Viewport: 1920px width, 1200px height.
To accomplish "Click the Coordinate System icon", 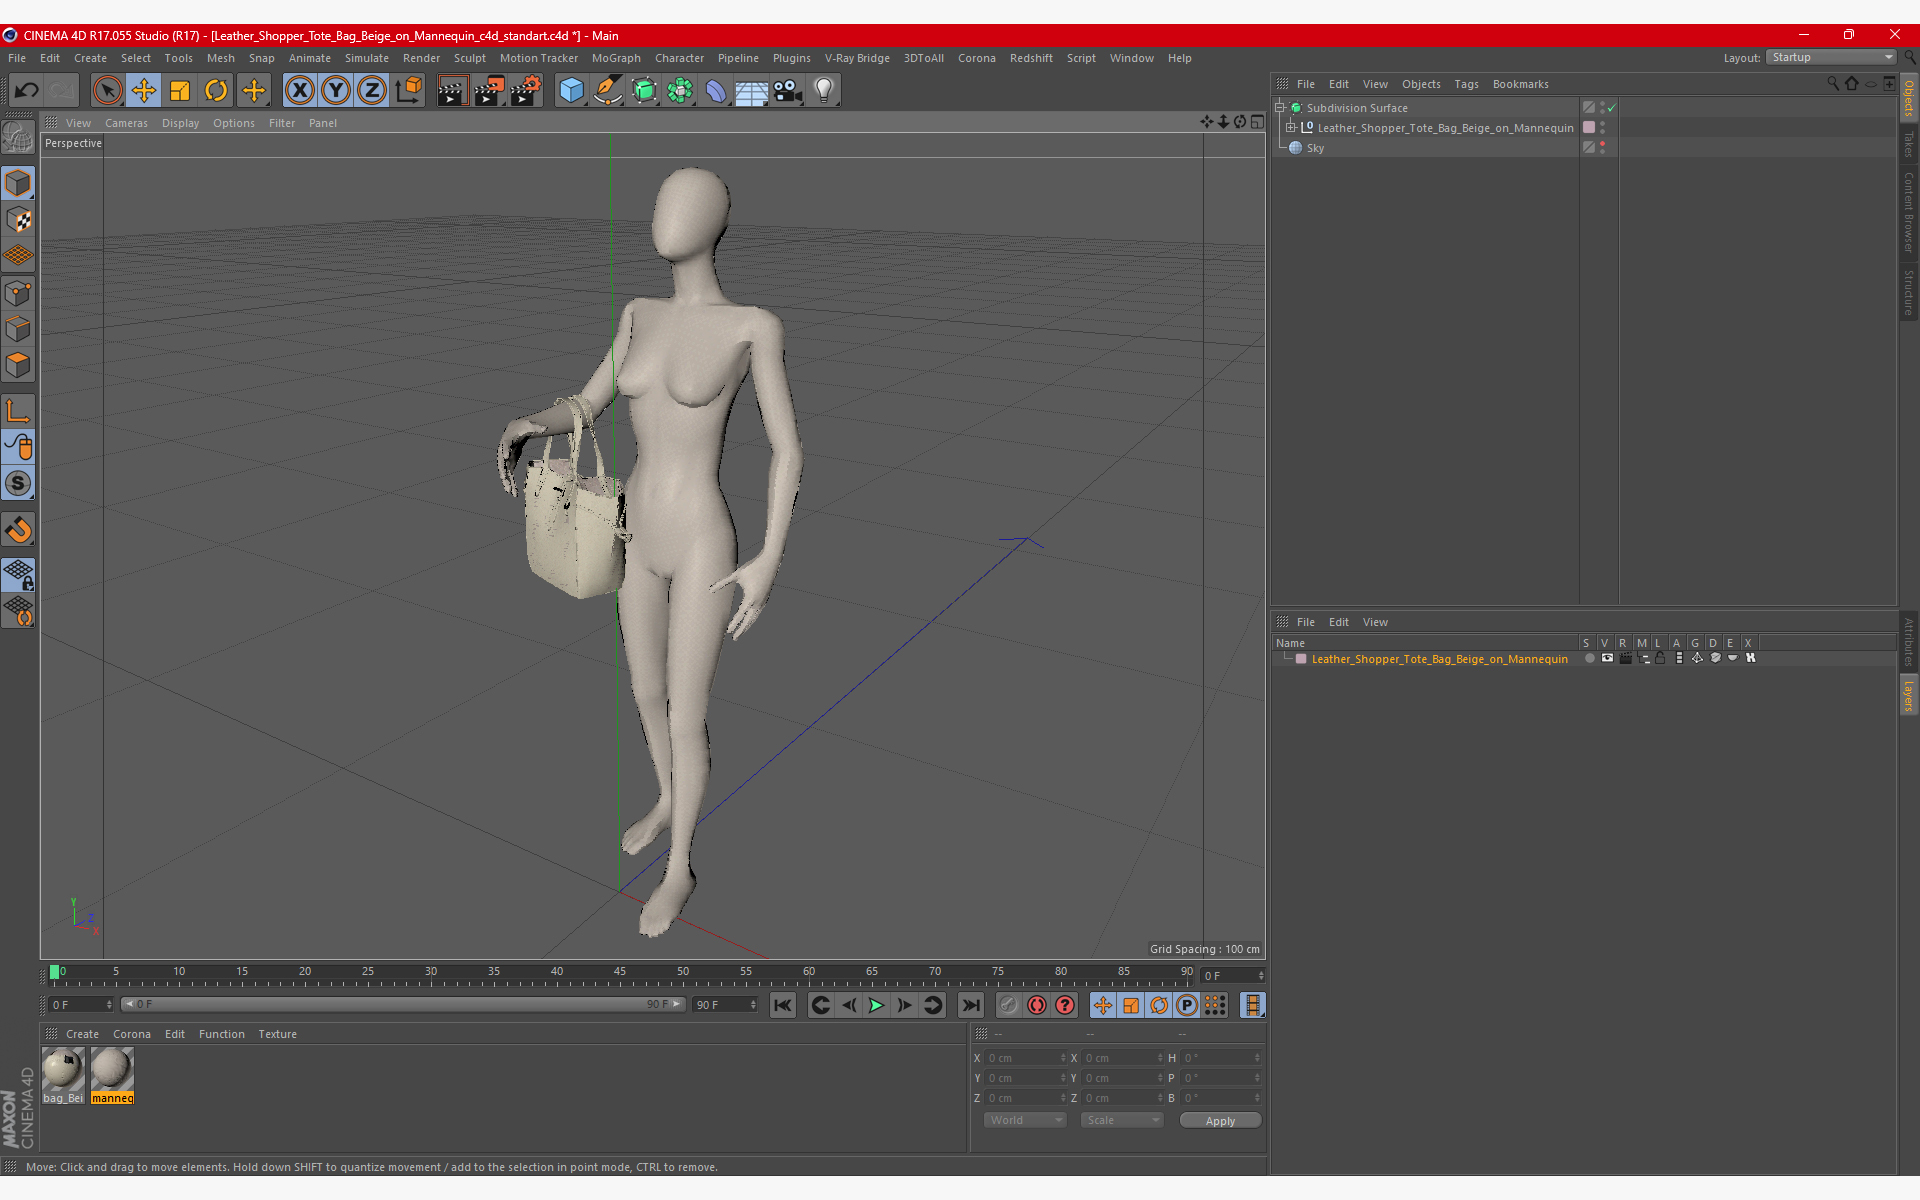I will point(408,91).
